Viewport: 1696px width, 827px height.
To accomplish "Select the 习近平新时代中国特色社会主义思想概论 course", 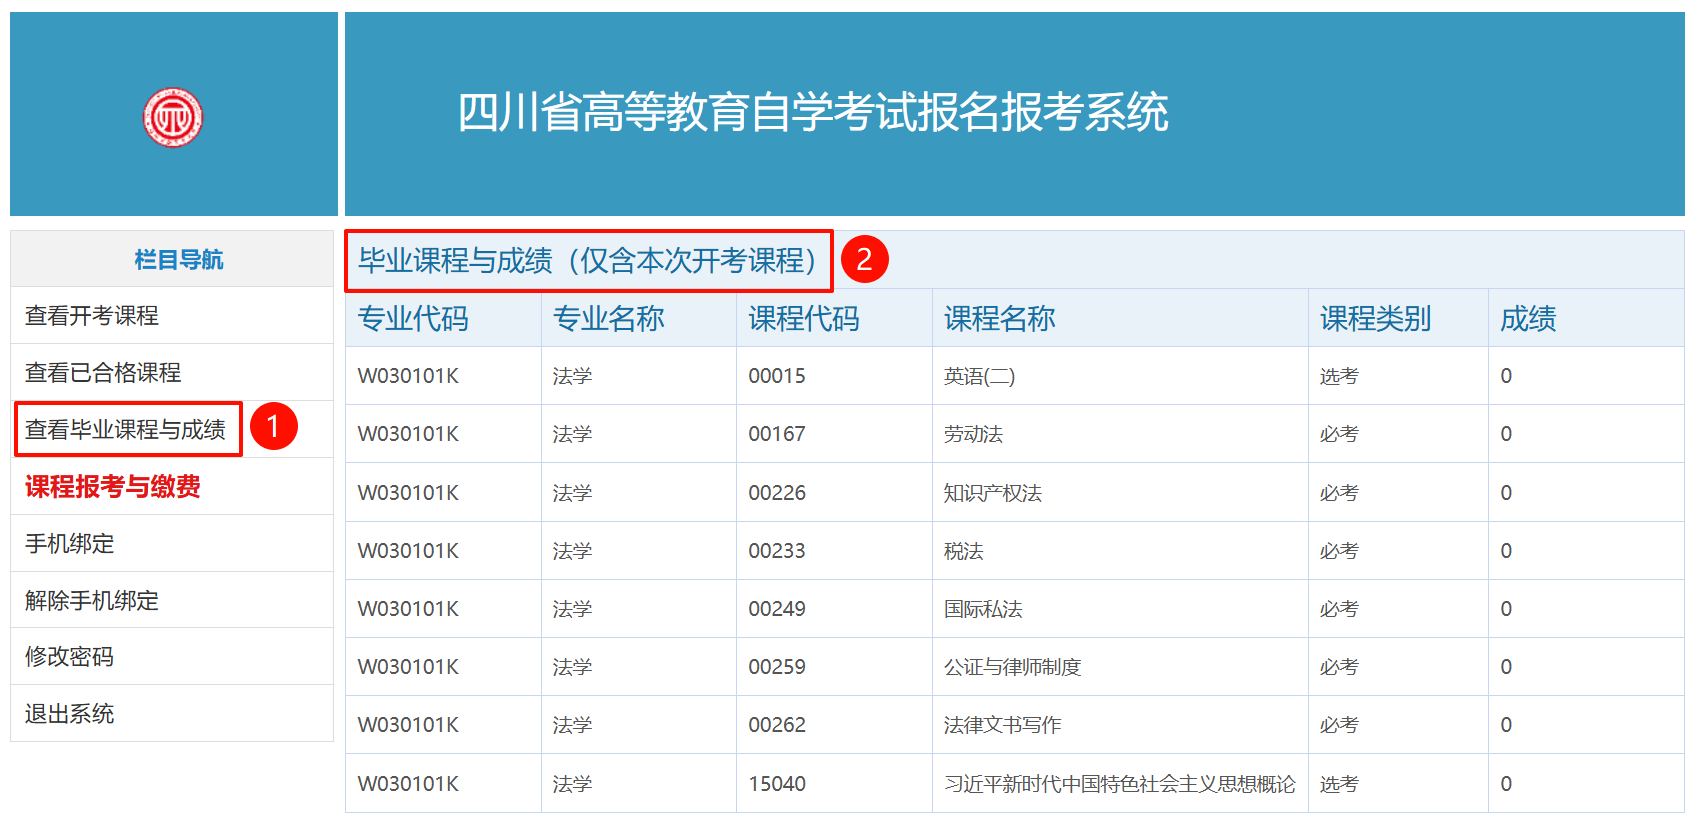I will point(1119,784).
